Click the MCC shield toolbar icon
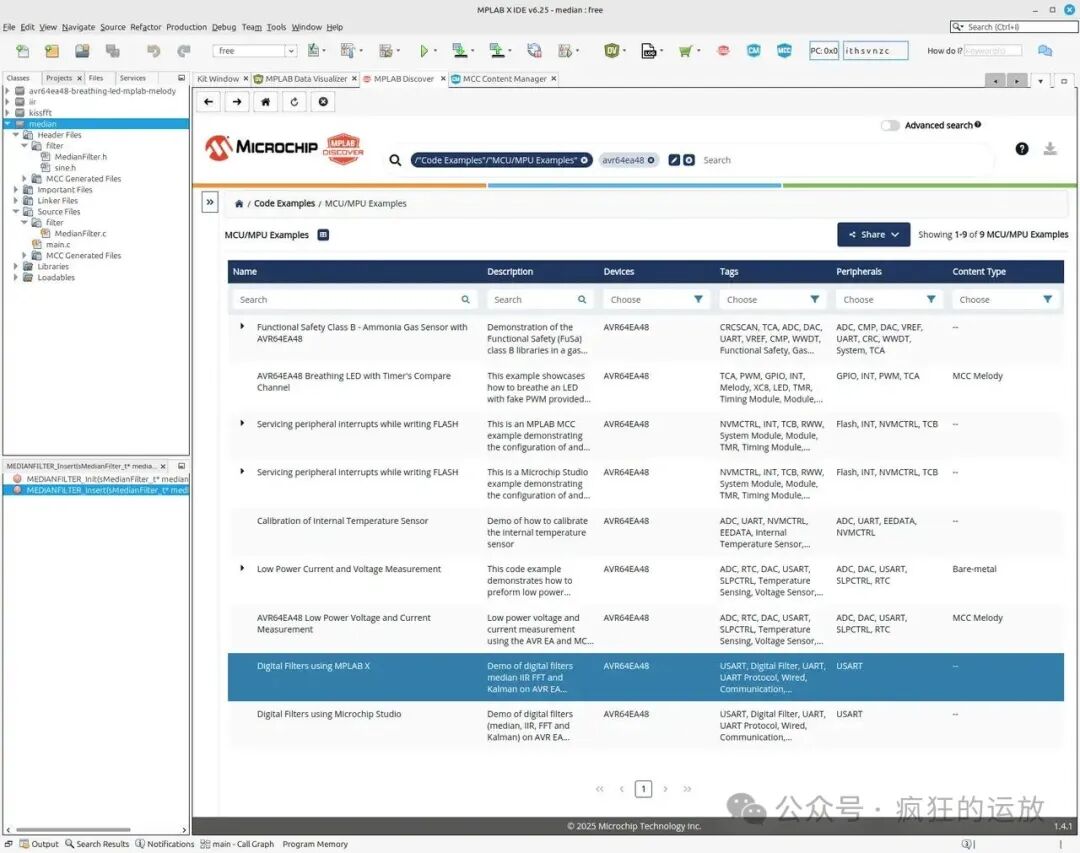Viewport: 1080px width, 853px height. point(784,51)
